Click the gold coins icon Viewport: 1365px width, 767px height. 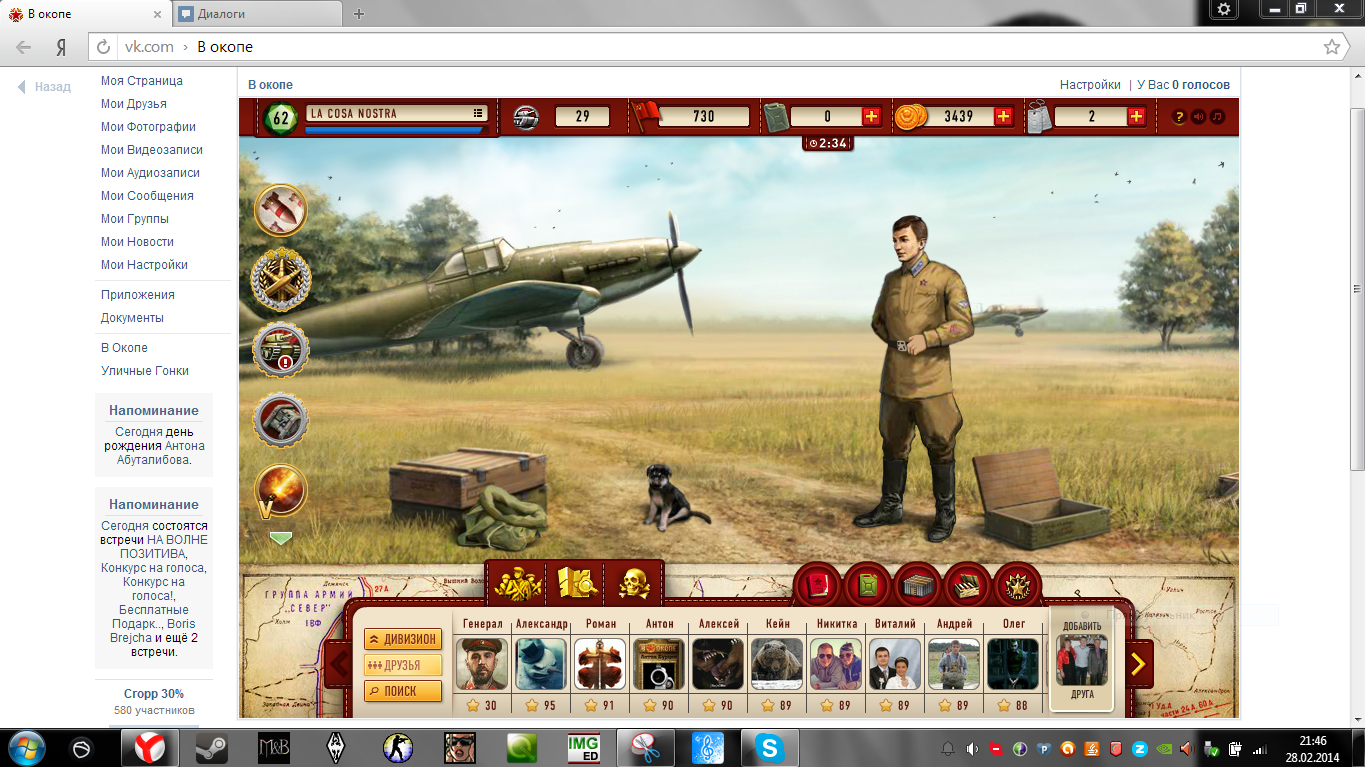(909, 117)
